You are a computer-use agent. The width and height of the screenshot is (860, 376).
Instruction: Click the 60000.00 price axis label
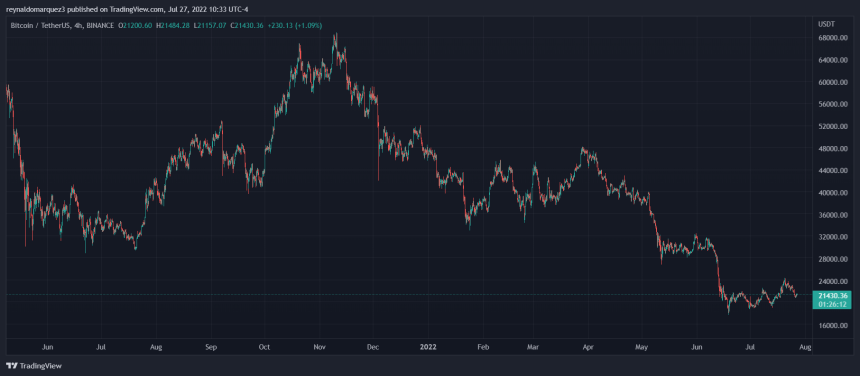point(833,82)
